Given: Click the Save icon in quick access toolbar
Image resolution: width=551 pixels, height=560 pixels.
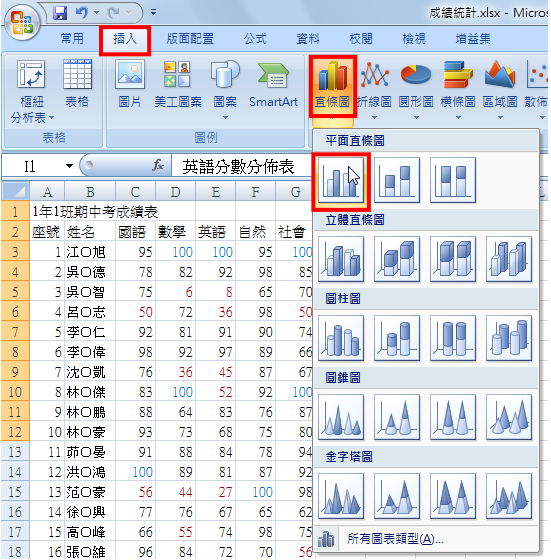Looking at the screenshot, I should click(x=60, y=13).
